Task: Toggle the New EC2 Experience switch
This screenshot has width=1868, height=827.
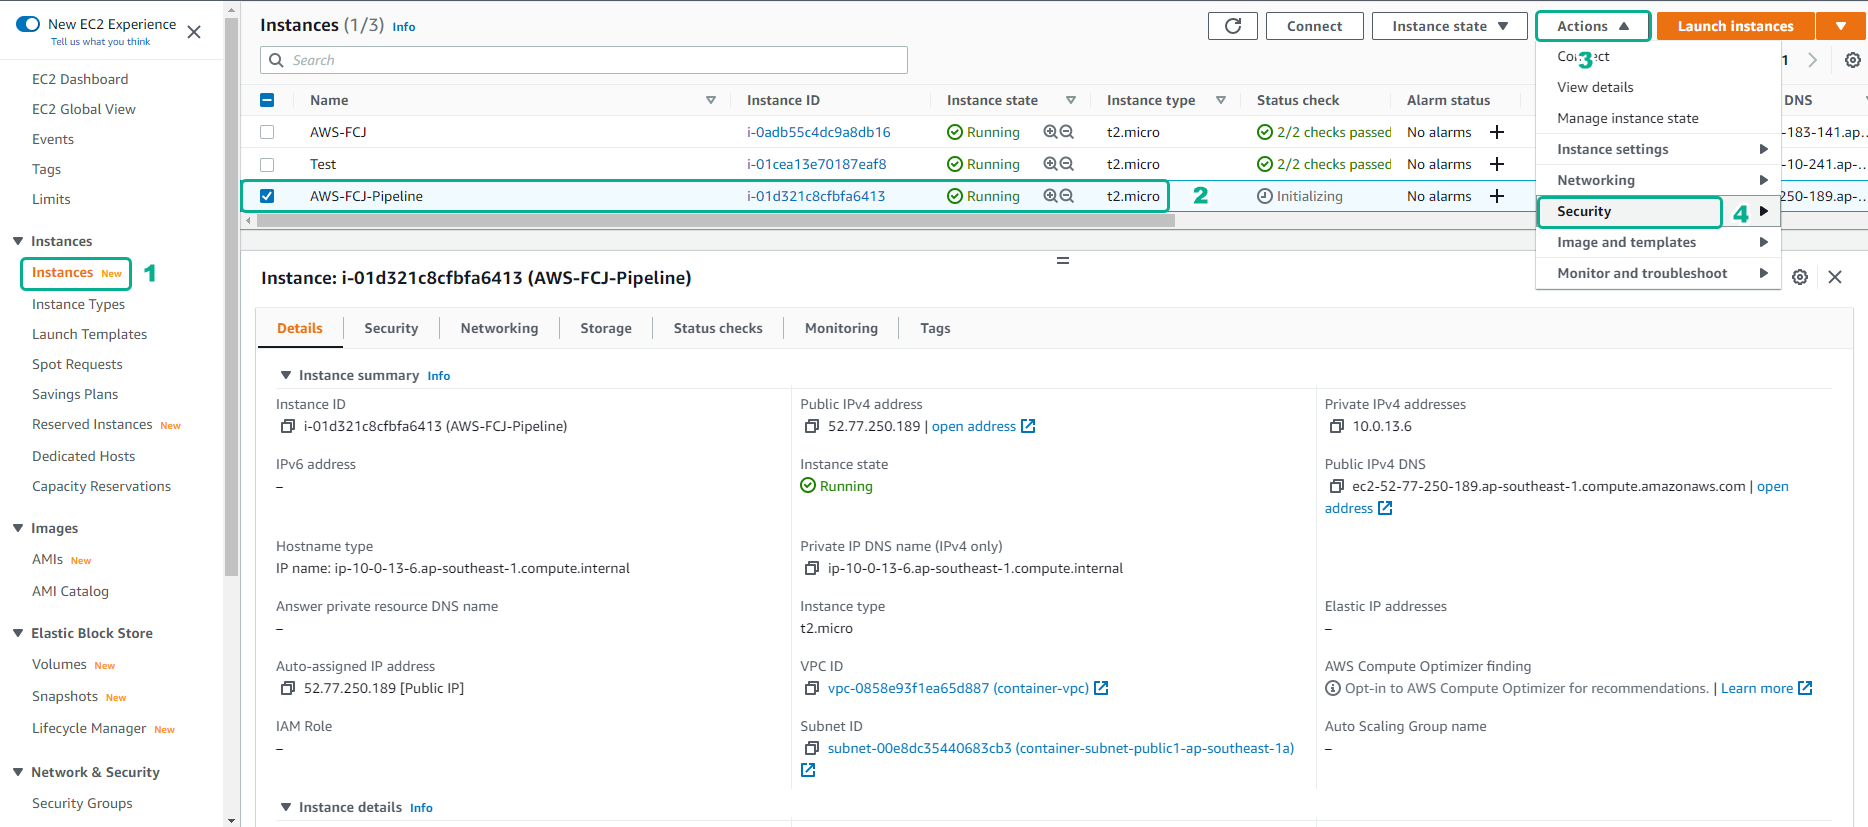Action: pos(28,24)
